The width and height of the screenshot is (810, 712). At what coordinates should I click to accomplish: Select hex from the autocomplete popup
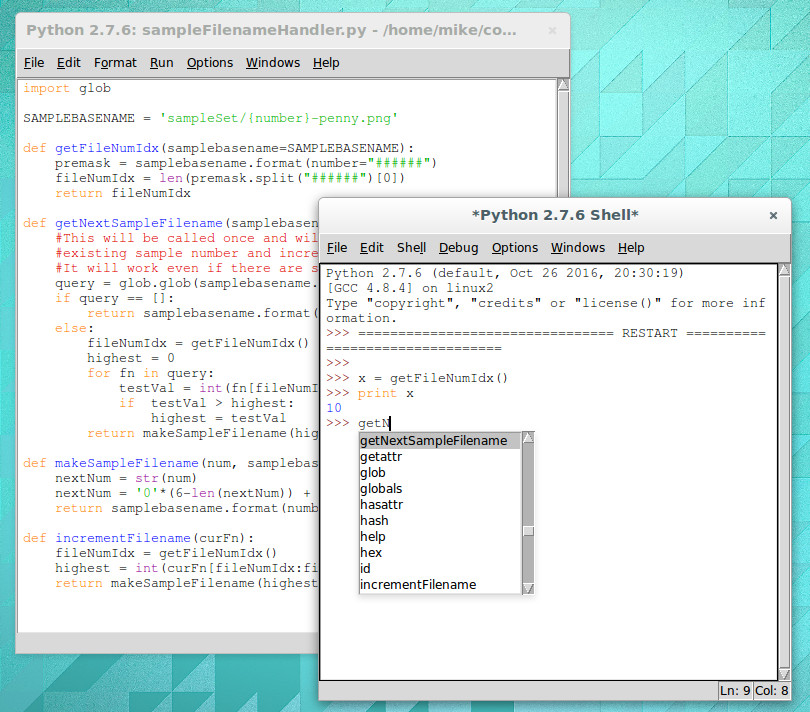(x=369, y=552)
